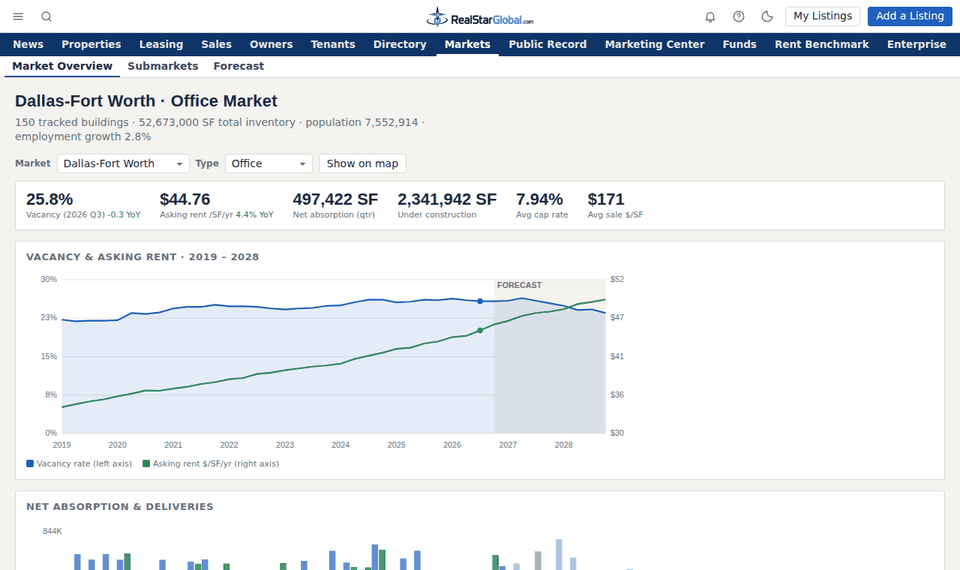Select the Markets menu item
This screenshot has height=570, width=960.
[468, 44]
